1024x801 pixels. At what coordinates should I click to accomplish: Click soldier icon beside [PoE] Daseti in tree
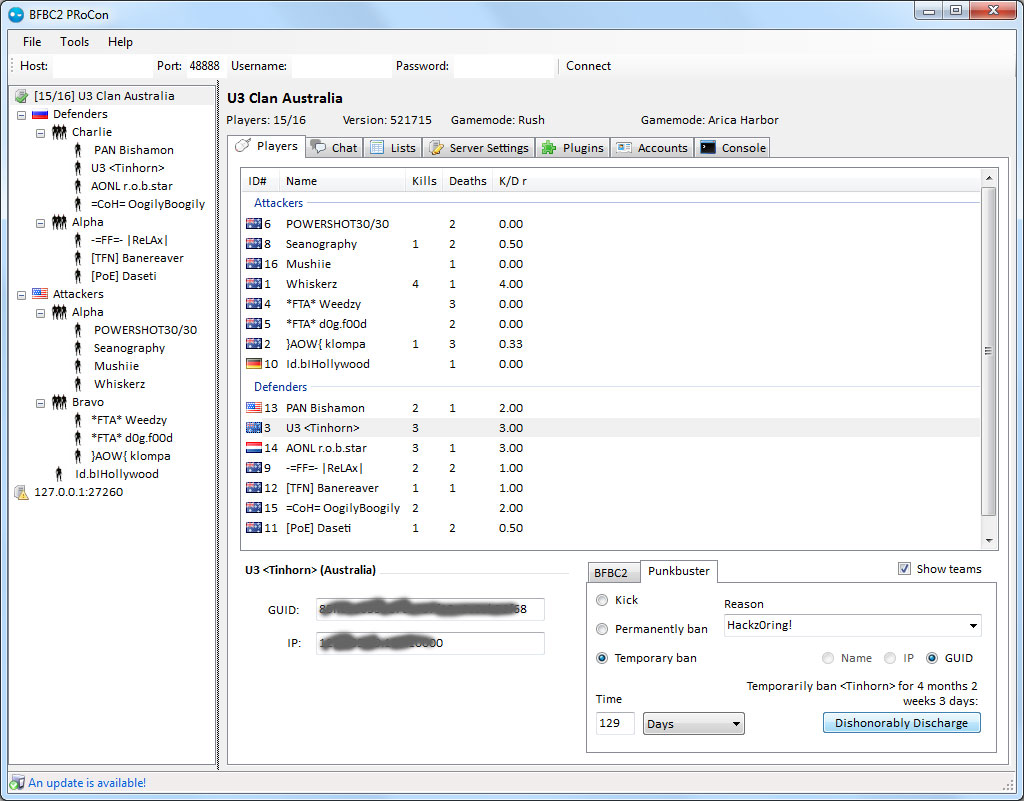click(78, 276)
